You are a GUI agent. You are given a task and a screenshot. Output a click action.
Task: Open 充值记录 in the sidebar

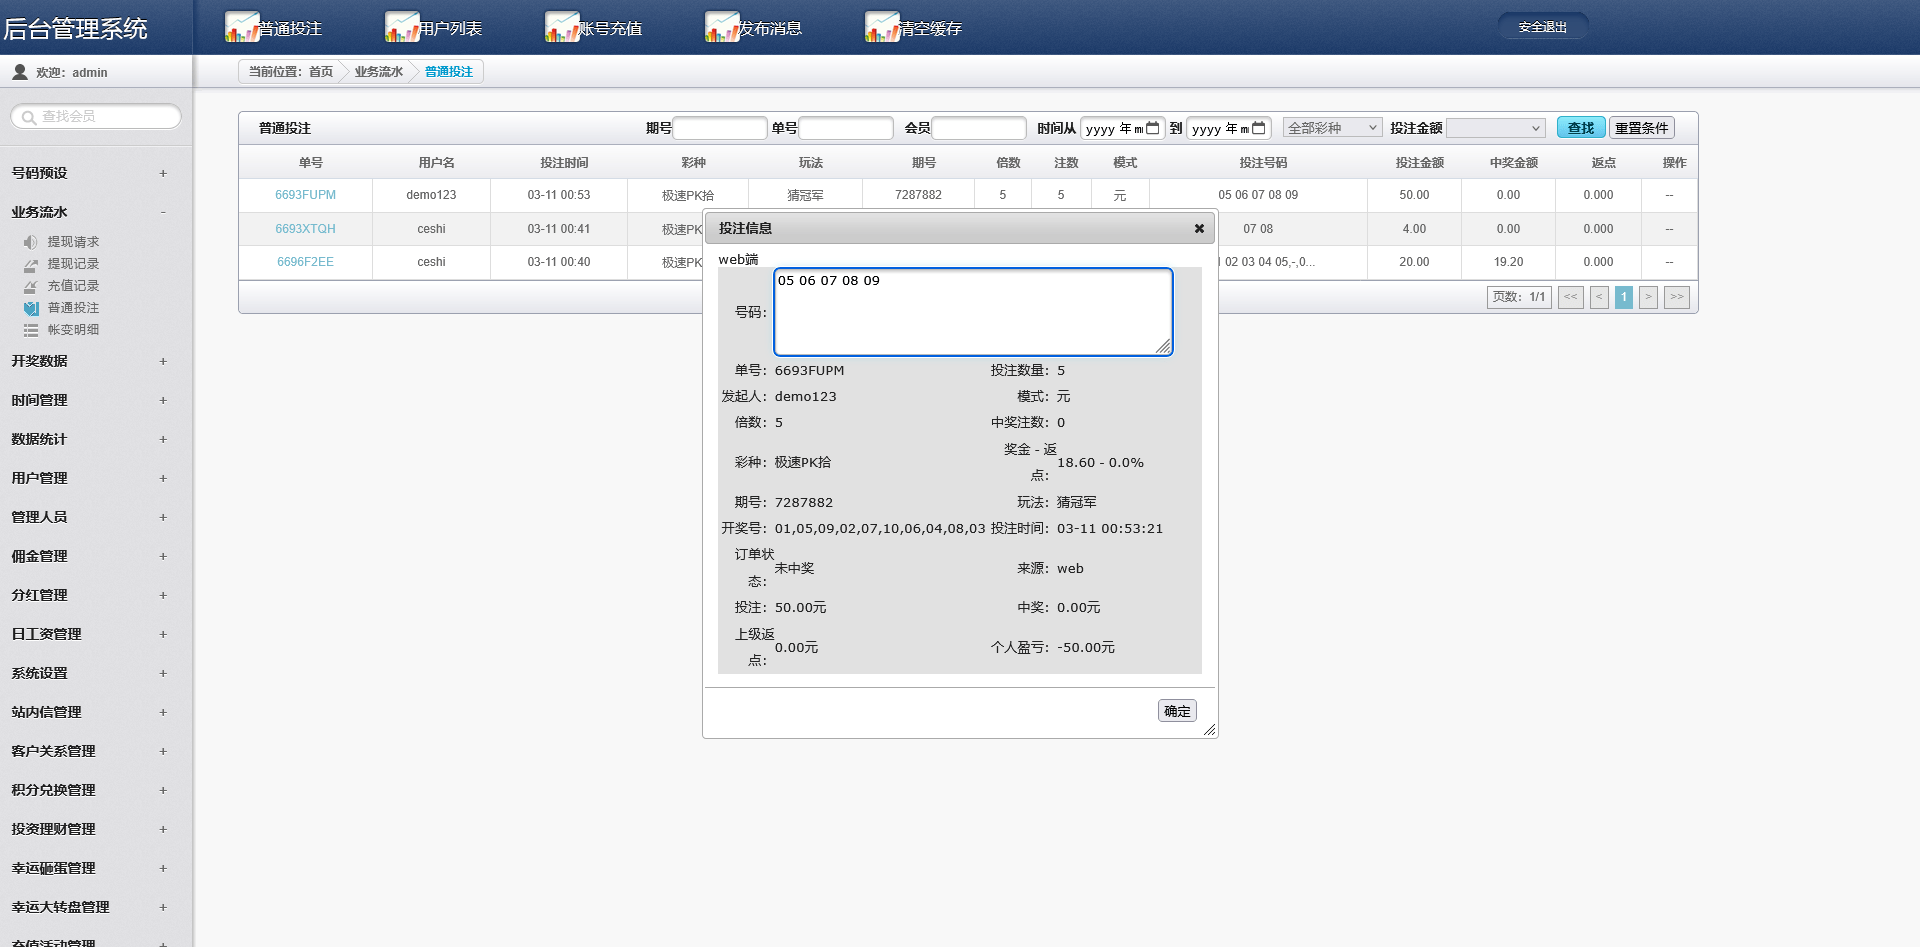73,286
